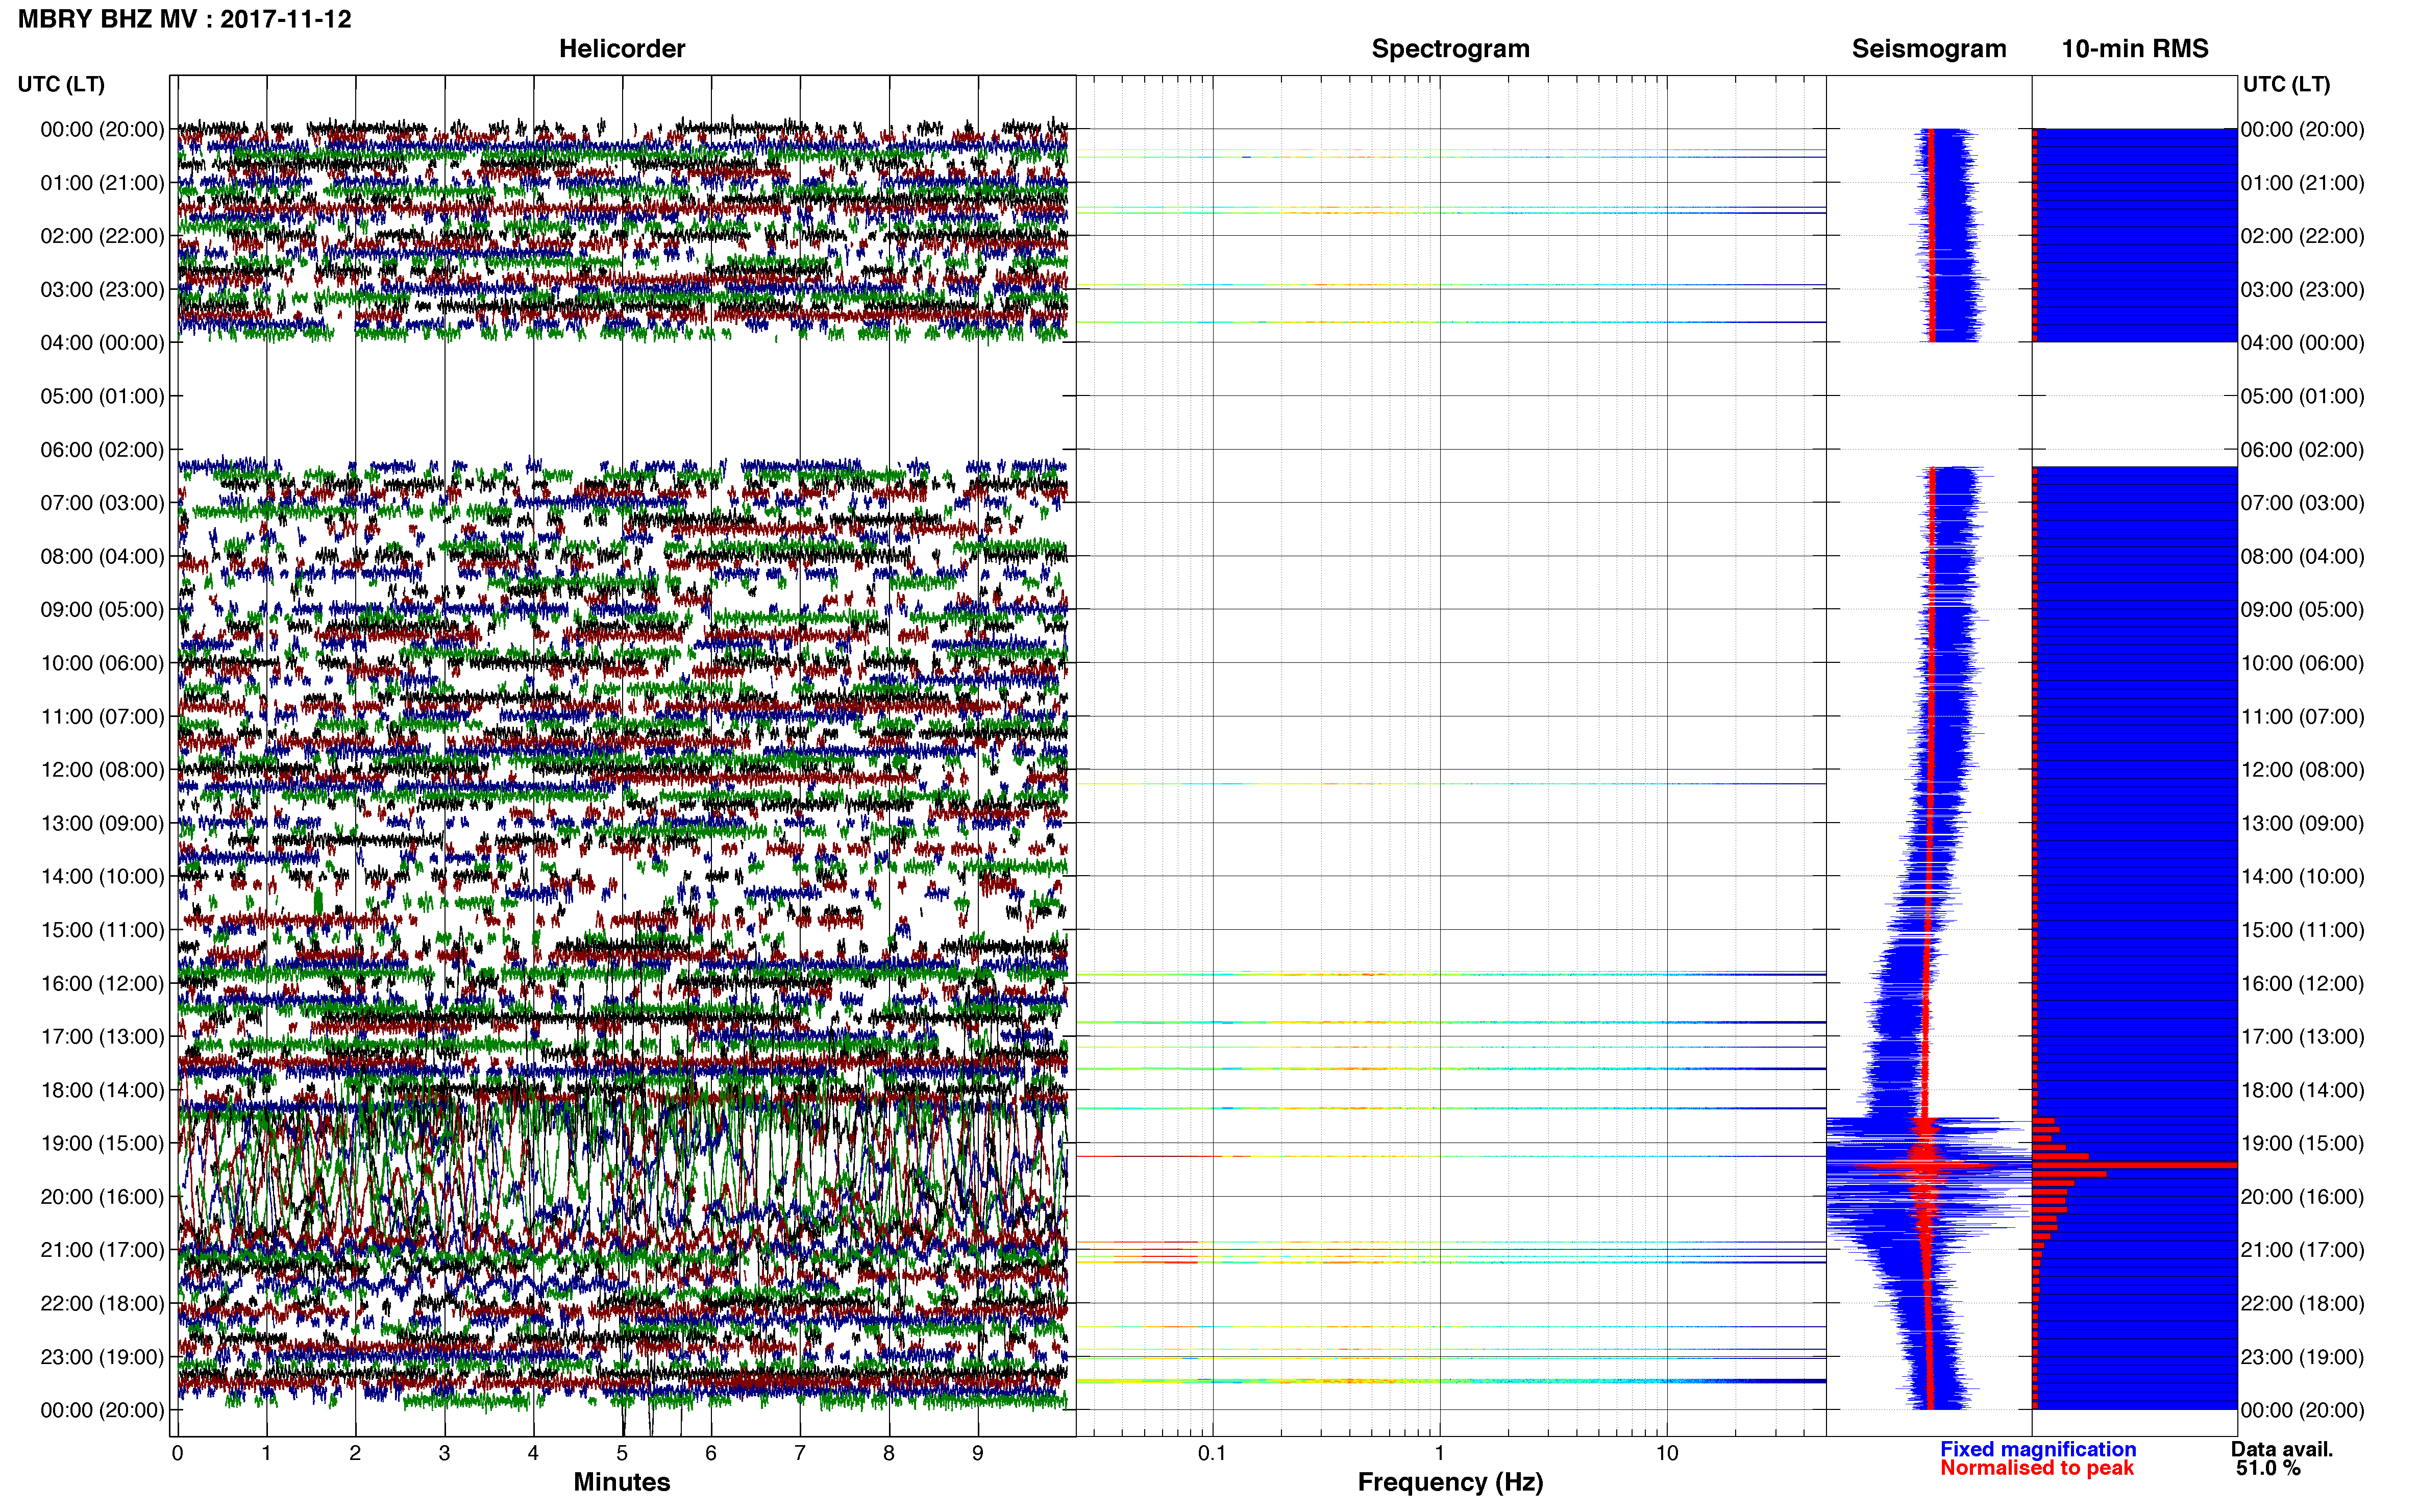Click the 'UTC (LT)' label beside the Helicorder
The width and height of the screenshot is (2419, 1512).
pyautogui.click(x=61, y=84)
